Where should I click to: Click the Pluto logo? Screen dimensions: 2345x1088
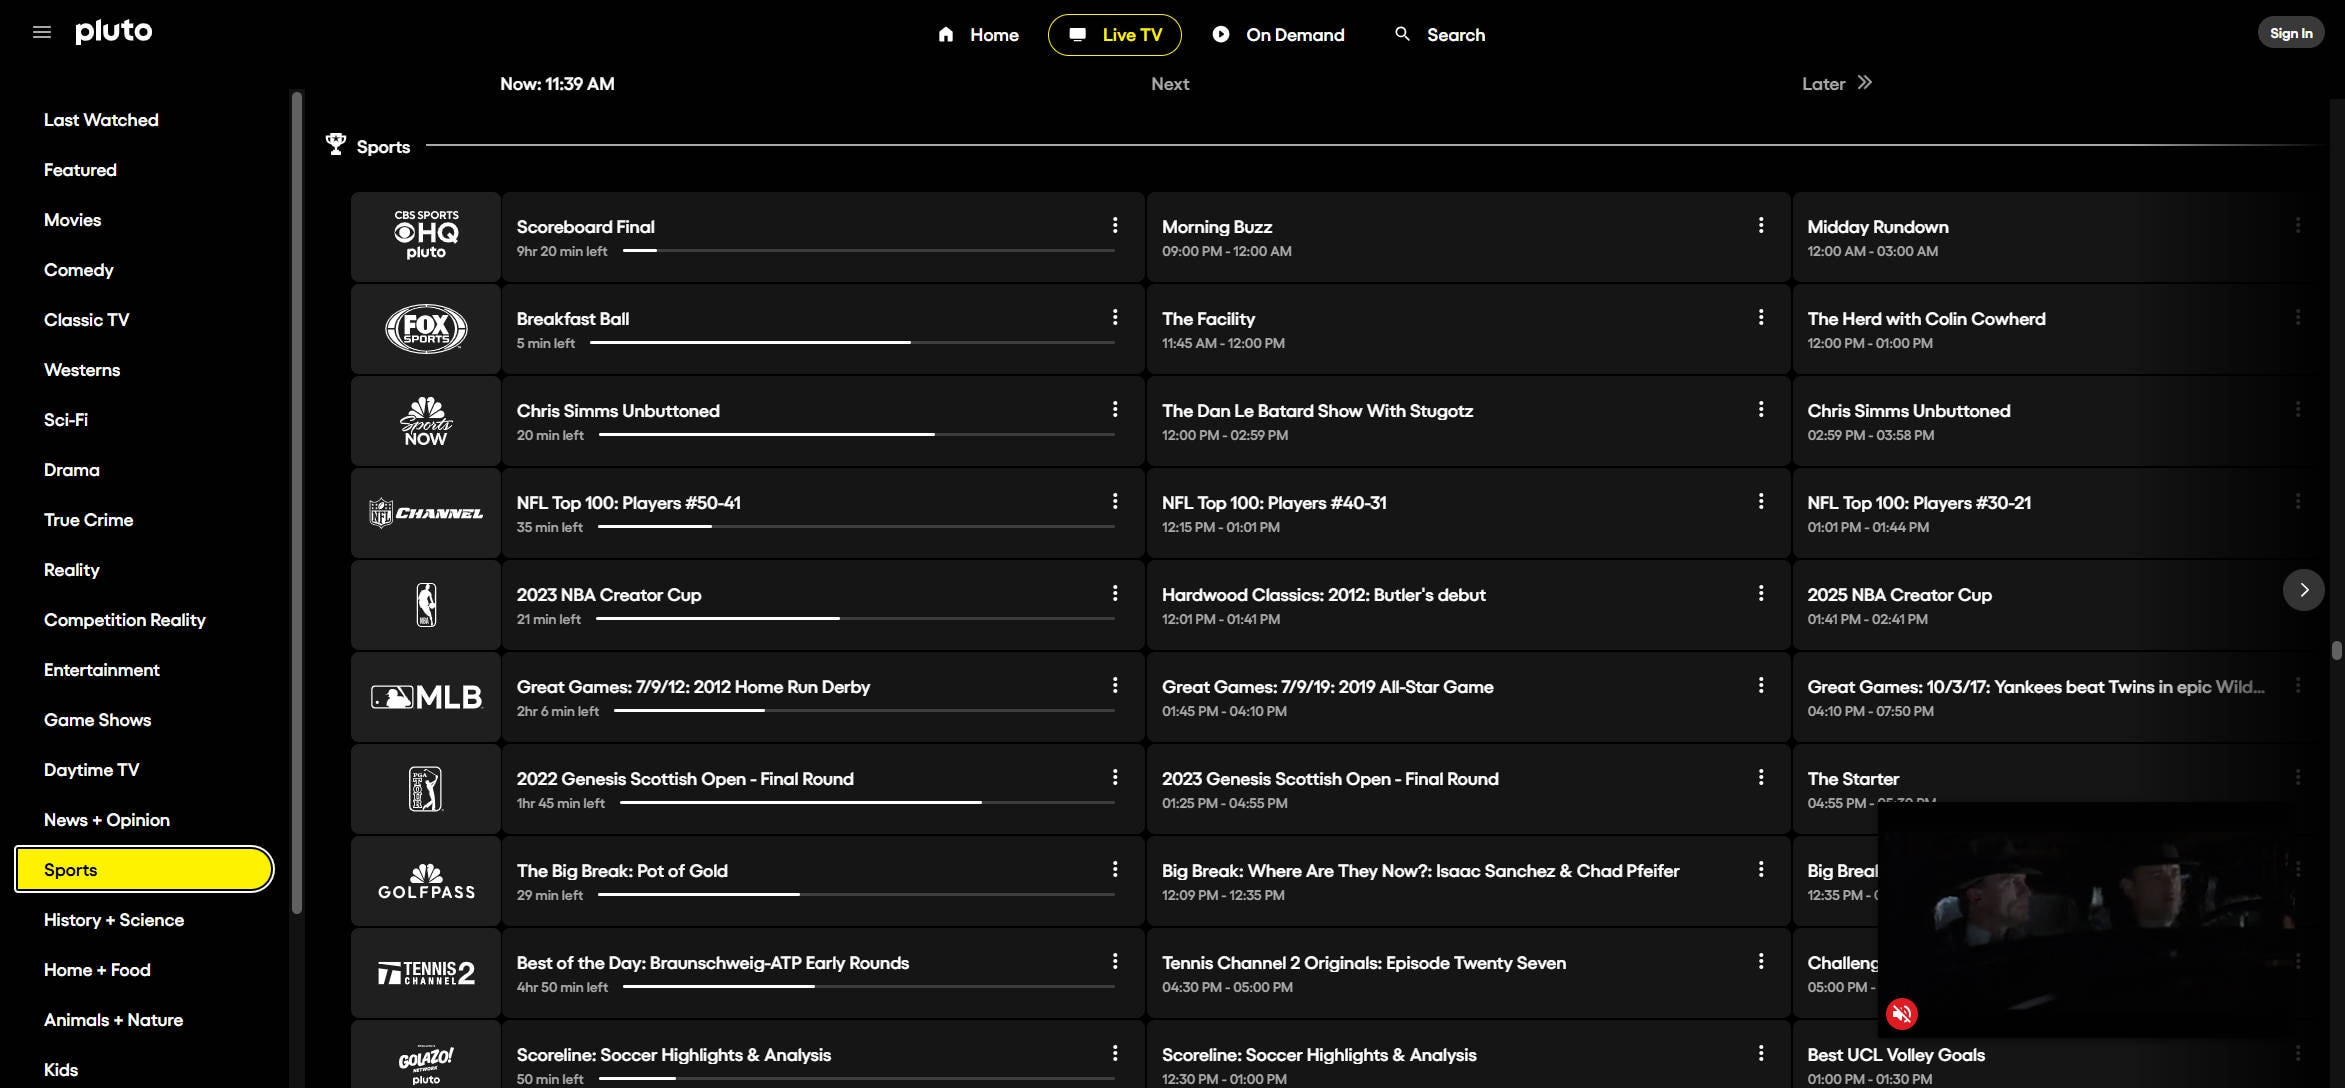click(x=114, y=32)
